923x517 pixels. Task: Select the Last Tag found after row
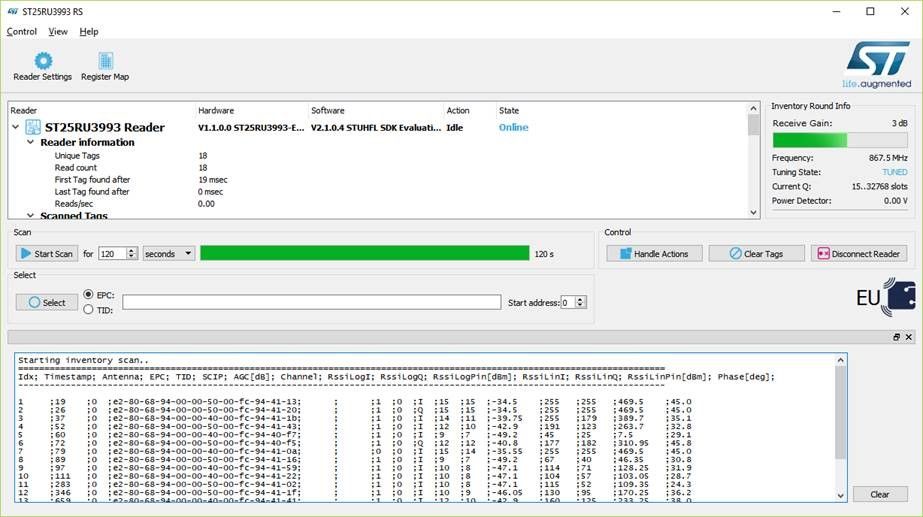click(x=377, y=192)
